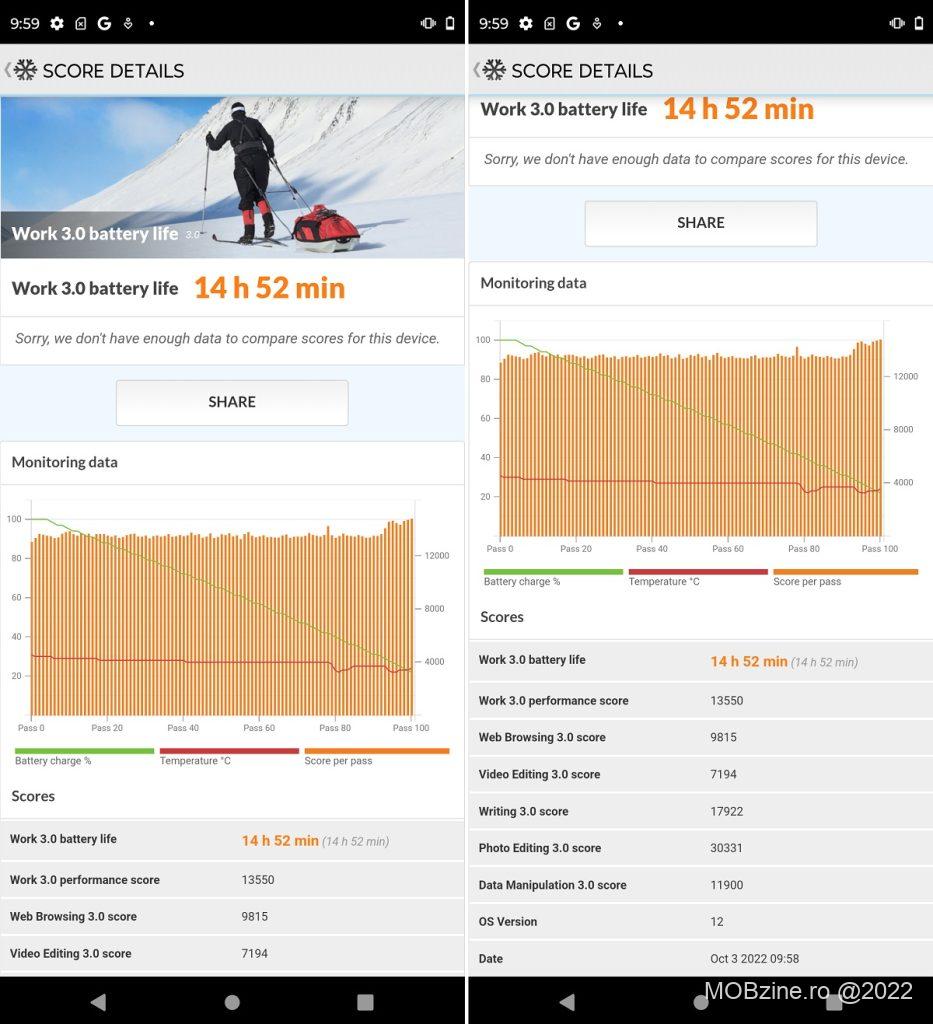
Task: Tap the Photo Editing 3.0 score row
Action: [700, 848]
